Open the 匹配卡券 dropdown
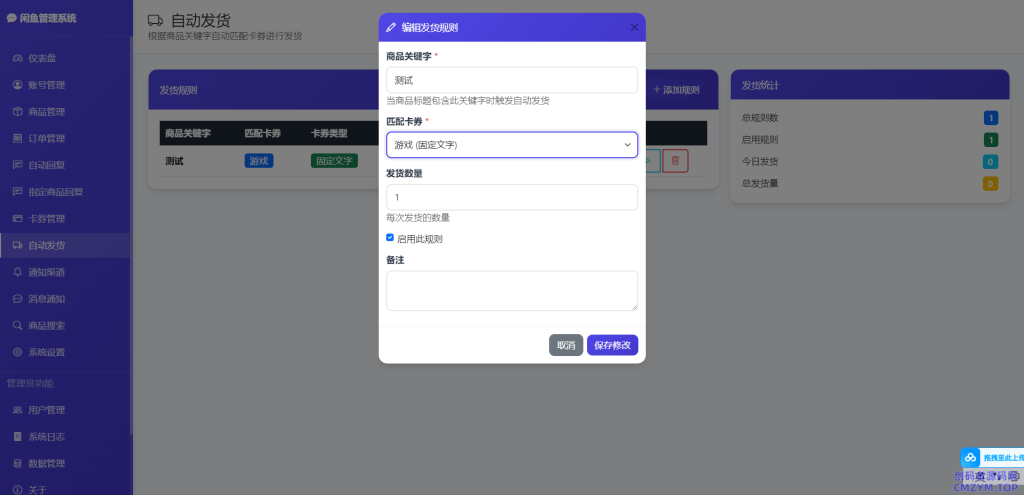This screenshot has width=1024, height=495. [512, 145]
